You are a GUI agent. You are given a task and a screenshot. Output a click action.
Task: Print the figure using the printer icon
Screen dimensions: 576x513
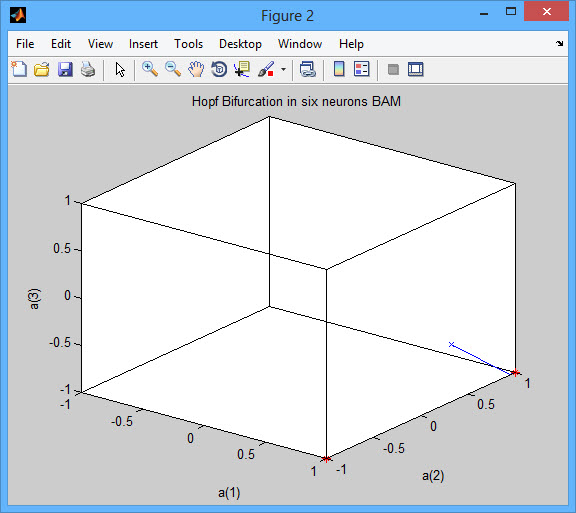[88, 69]
